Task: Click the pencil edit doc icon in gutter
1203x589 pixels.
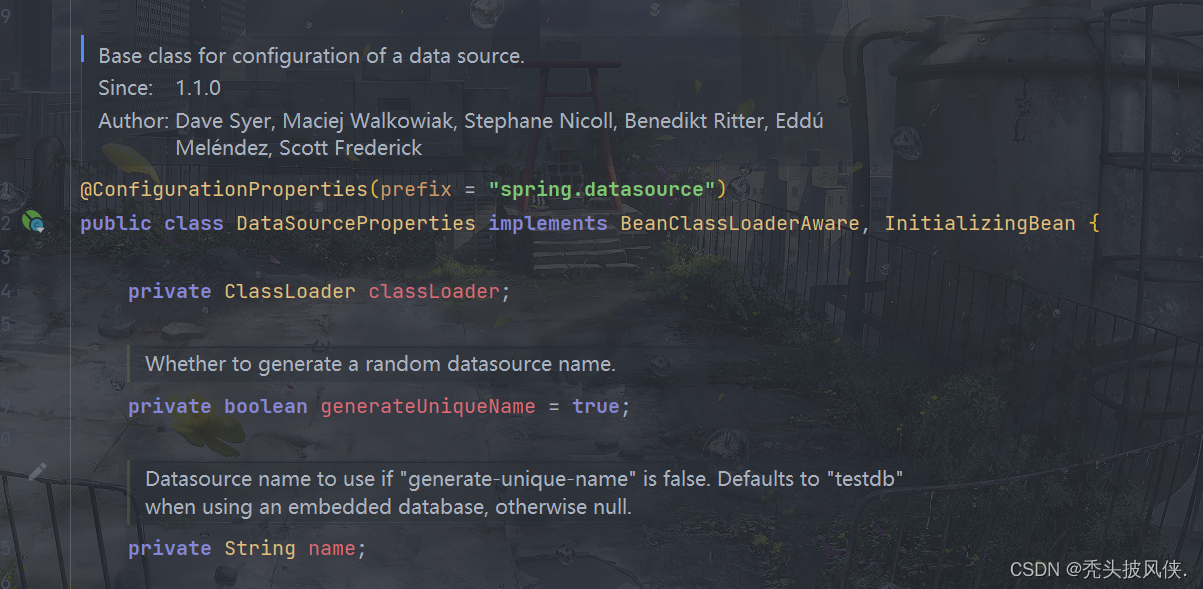Action: click(36, 471)
